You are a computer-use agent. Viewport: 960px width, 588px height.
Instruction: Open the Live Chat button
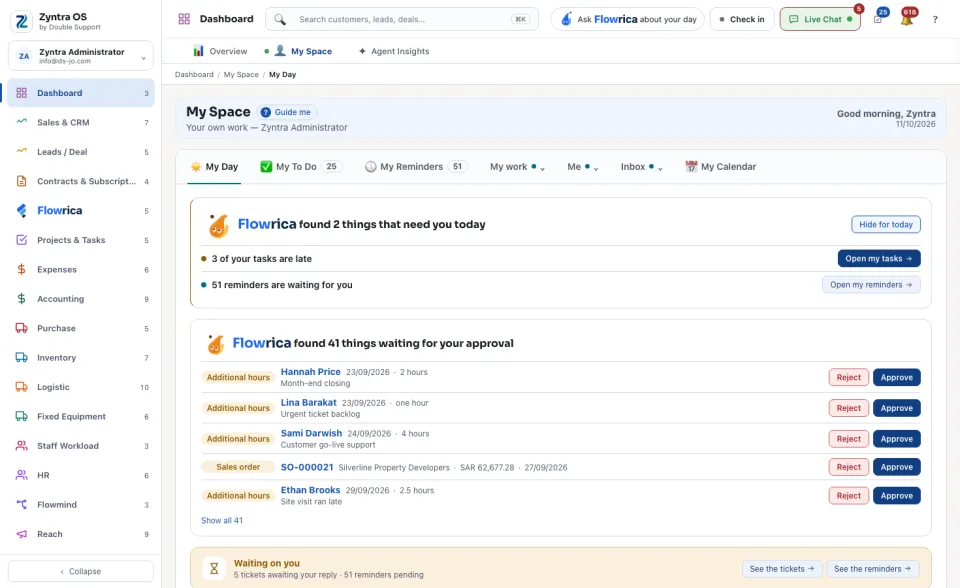[820, 19]
